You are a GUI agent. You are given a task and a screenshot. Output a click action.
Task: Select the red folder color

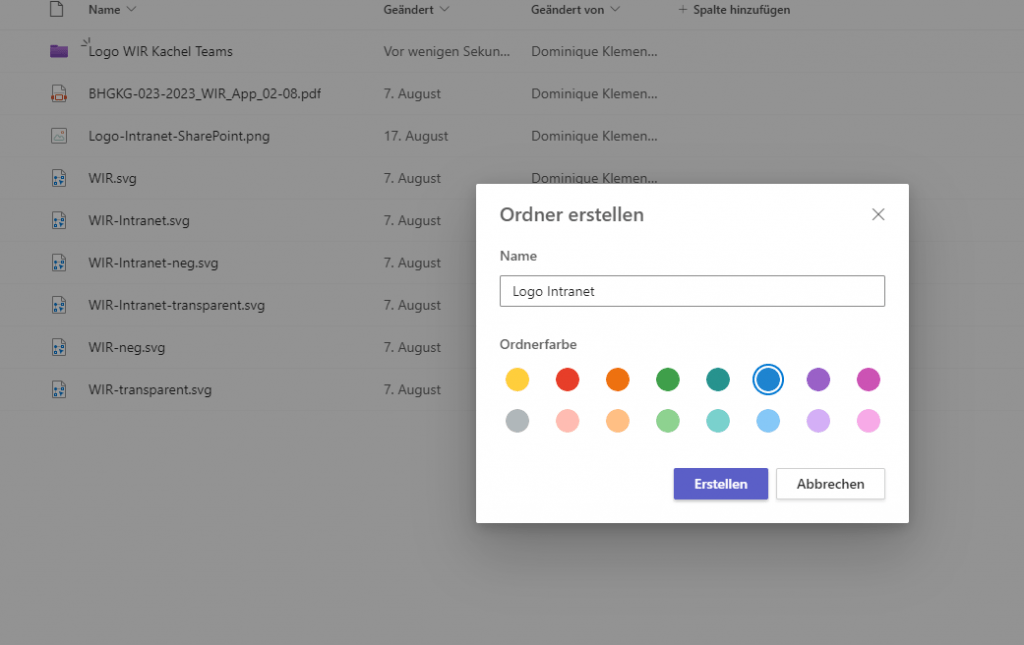(567, 379)
